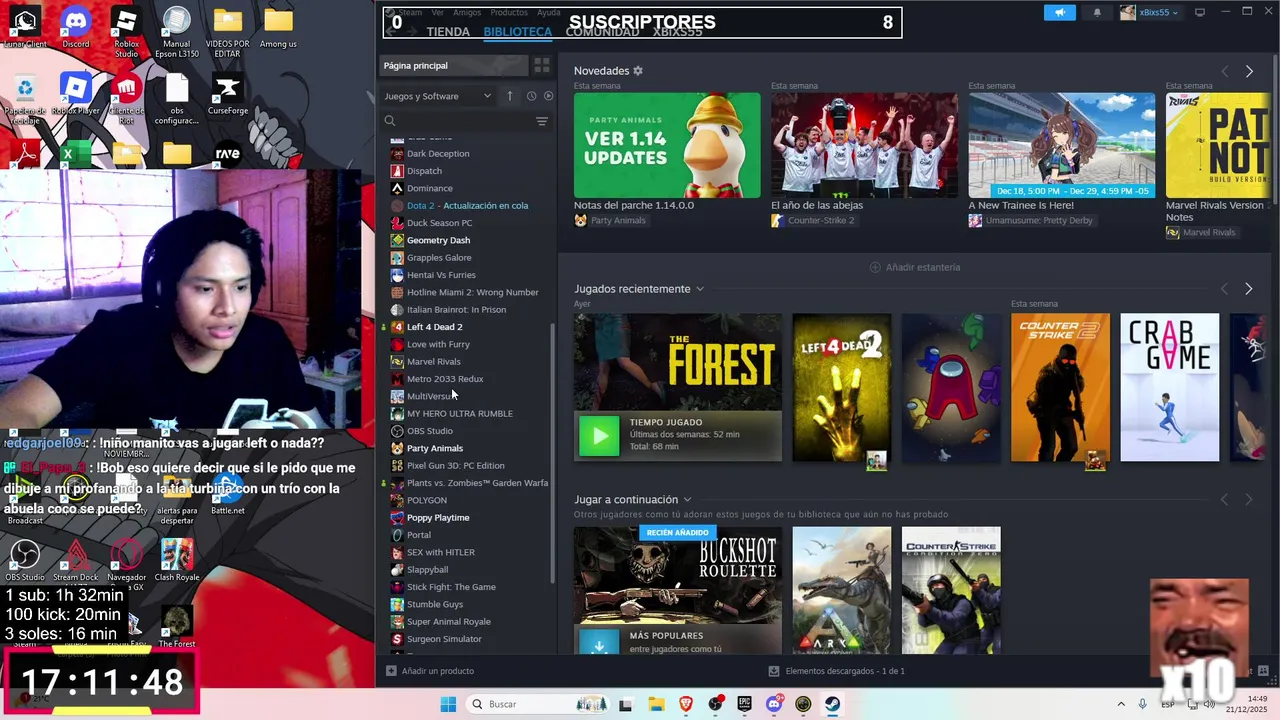This screenshot has height=720, width=1280.
Task: Open Lunar Client desktop shortcut
Action: 25,28
